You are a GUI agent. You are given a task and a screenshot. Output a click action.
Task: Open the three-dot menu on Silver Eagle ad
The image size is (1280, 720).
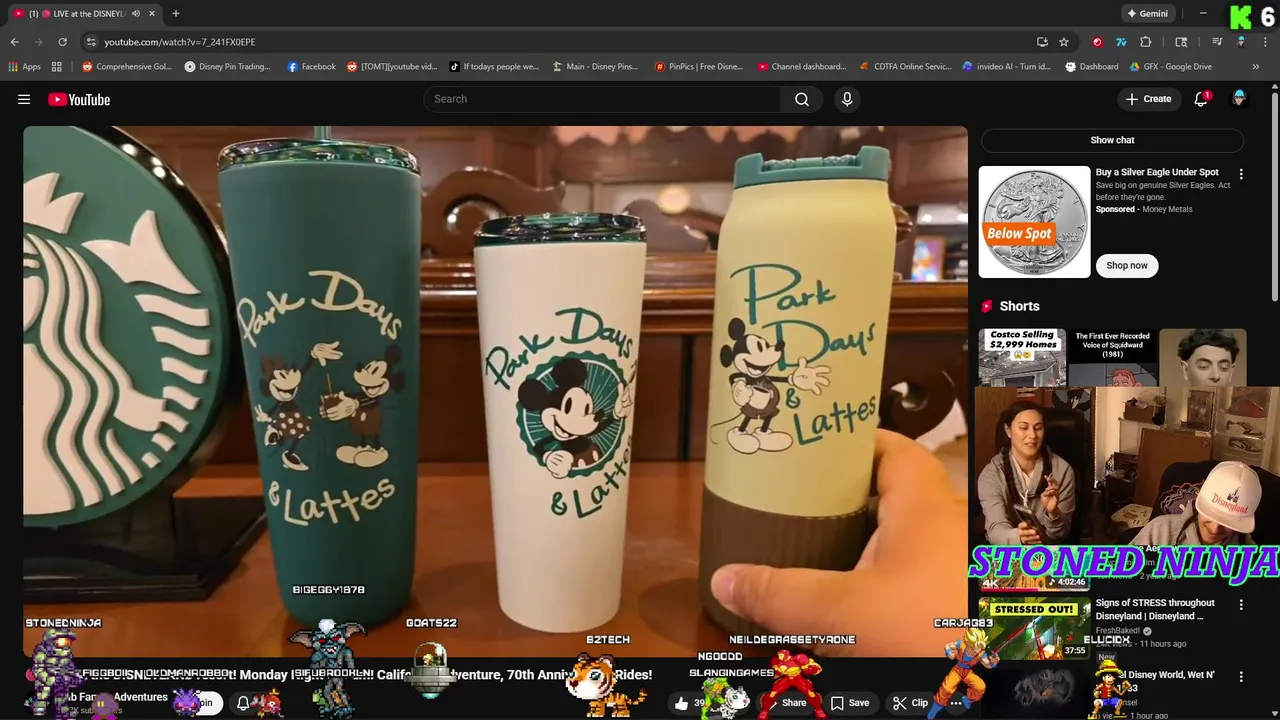pyautogui.click(x=1241, y=174)
